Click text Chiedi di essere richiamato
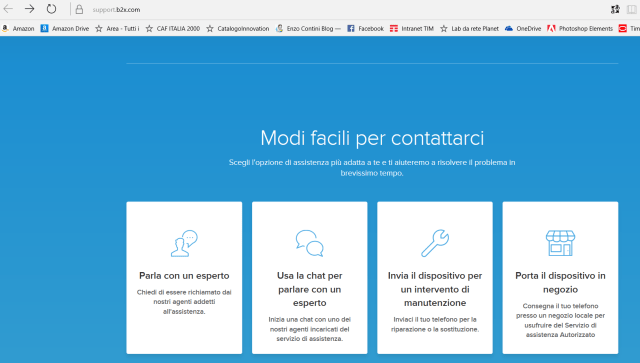The width and height of the screenshot is (640, 363). 184,302
